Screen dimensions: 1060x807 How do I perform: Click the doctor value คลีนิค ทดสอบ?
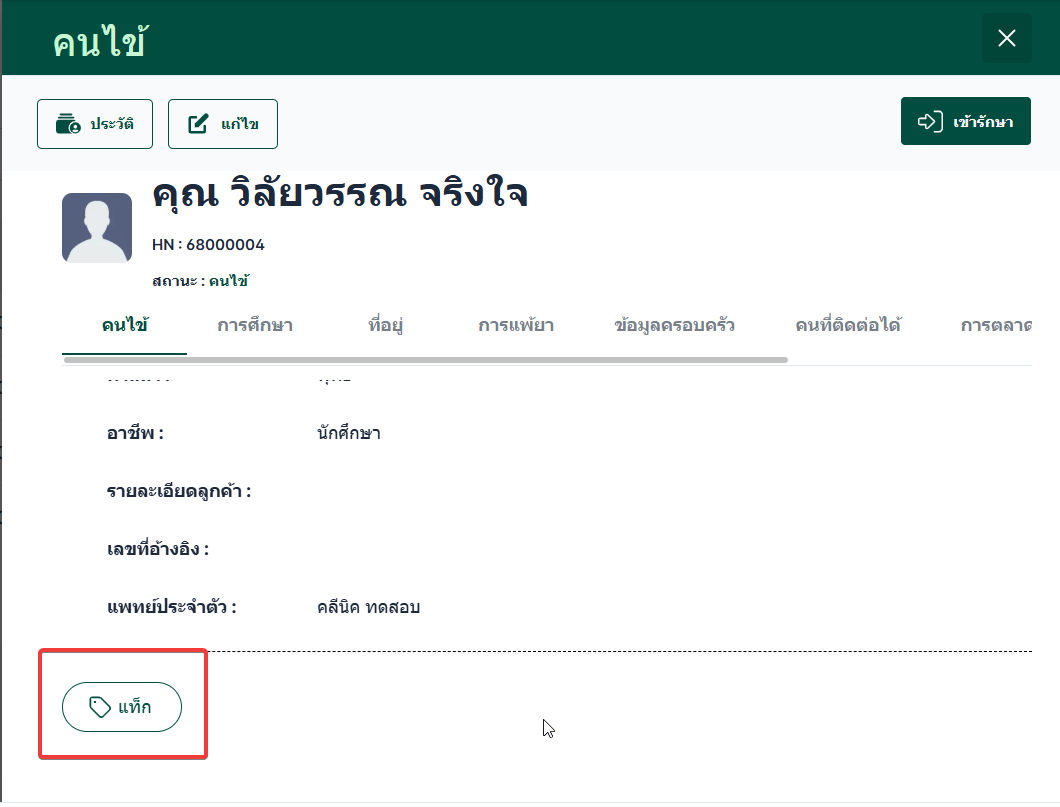click(x=368, y=608)
